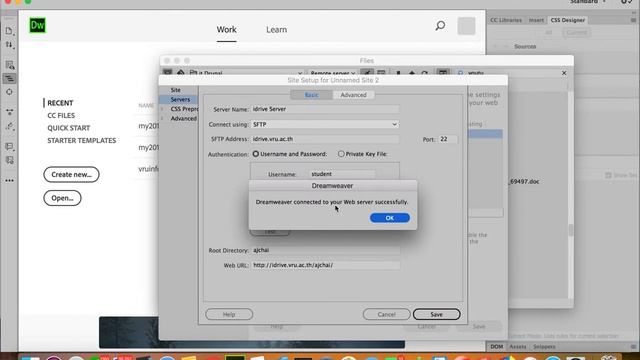Click Help in the server dialog
Viewport: 640px width, 360px height.
tap(229, 314)
